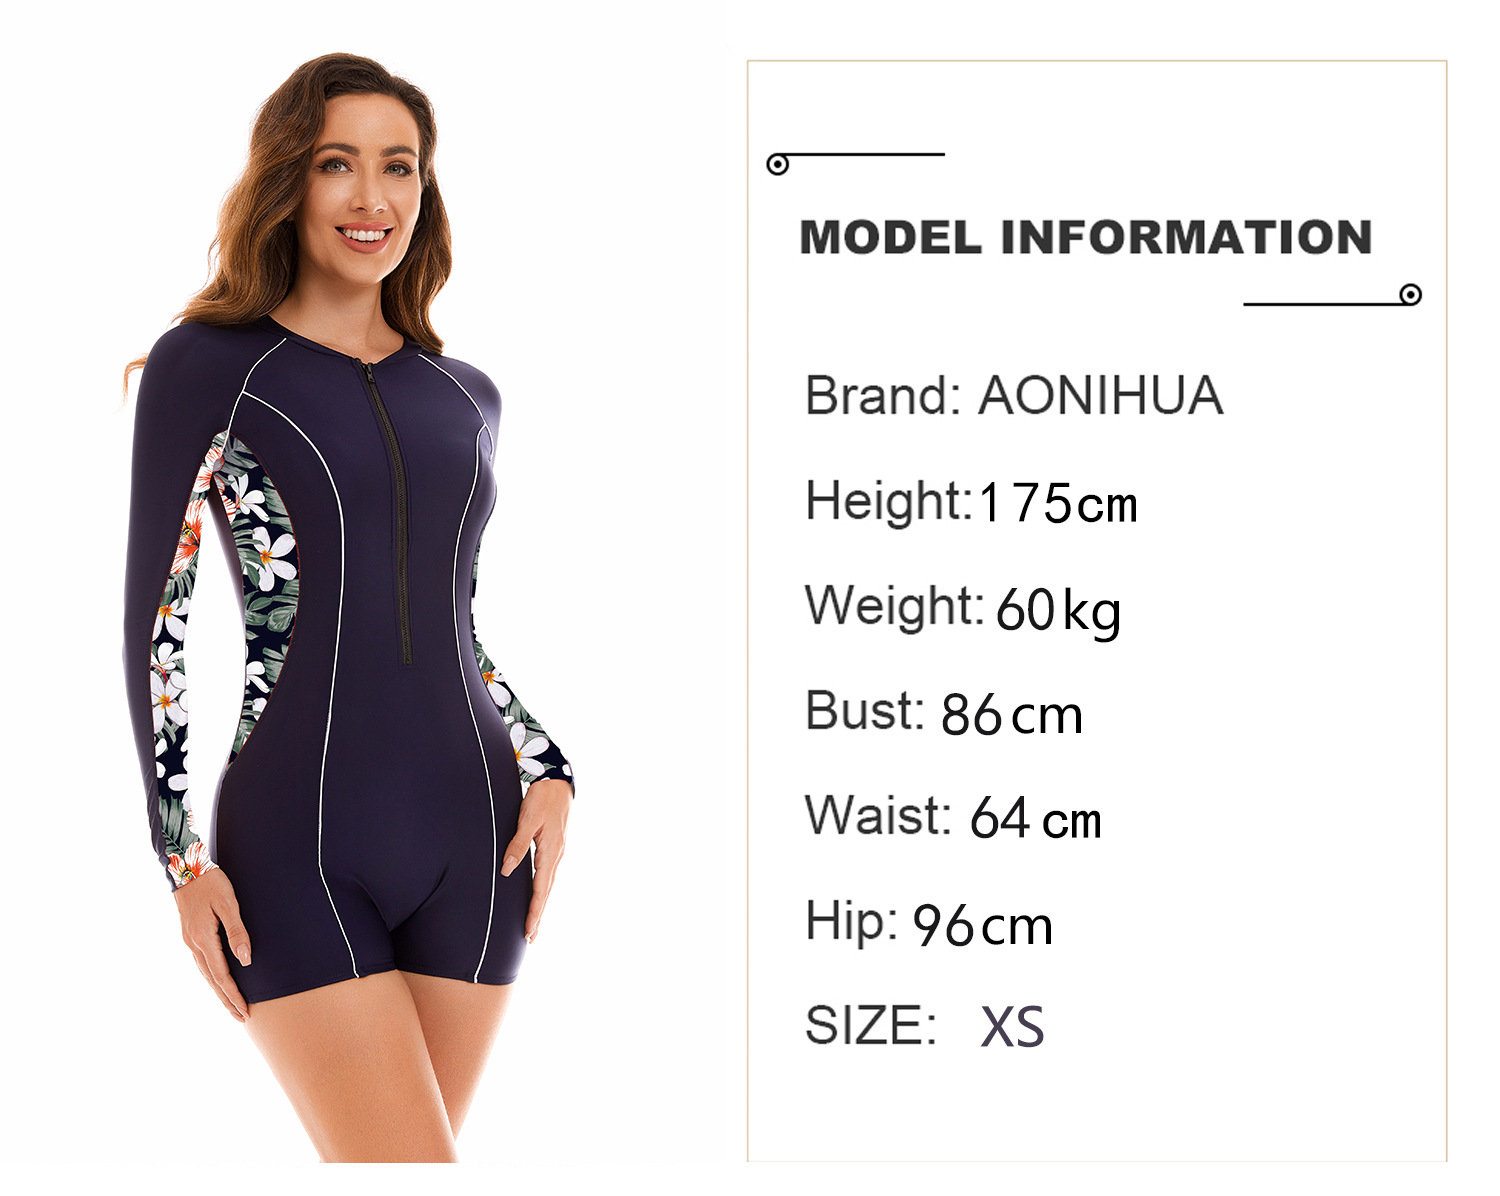Image resolution: width=1500 pixels, height=1196 pixels.
Task: Click the MODEL INFORMATION heading
Action: pyautogui.click(x=1085, y=238)
